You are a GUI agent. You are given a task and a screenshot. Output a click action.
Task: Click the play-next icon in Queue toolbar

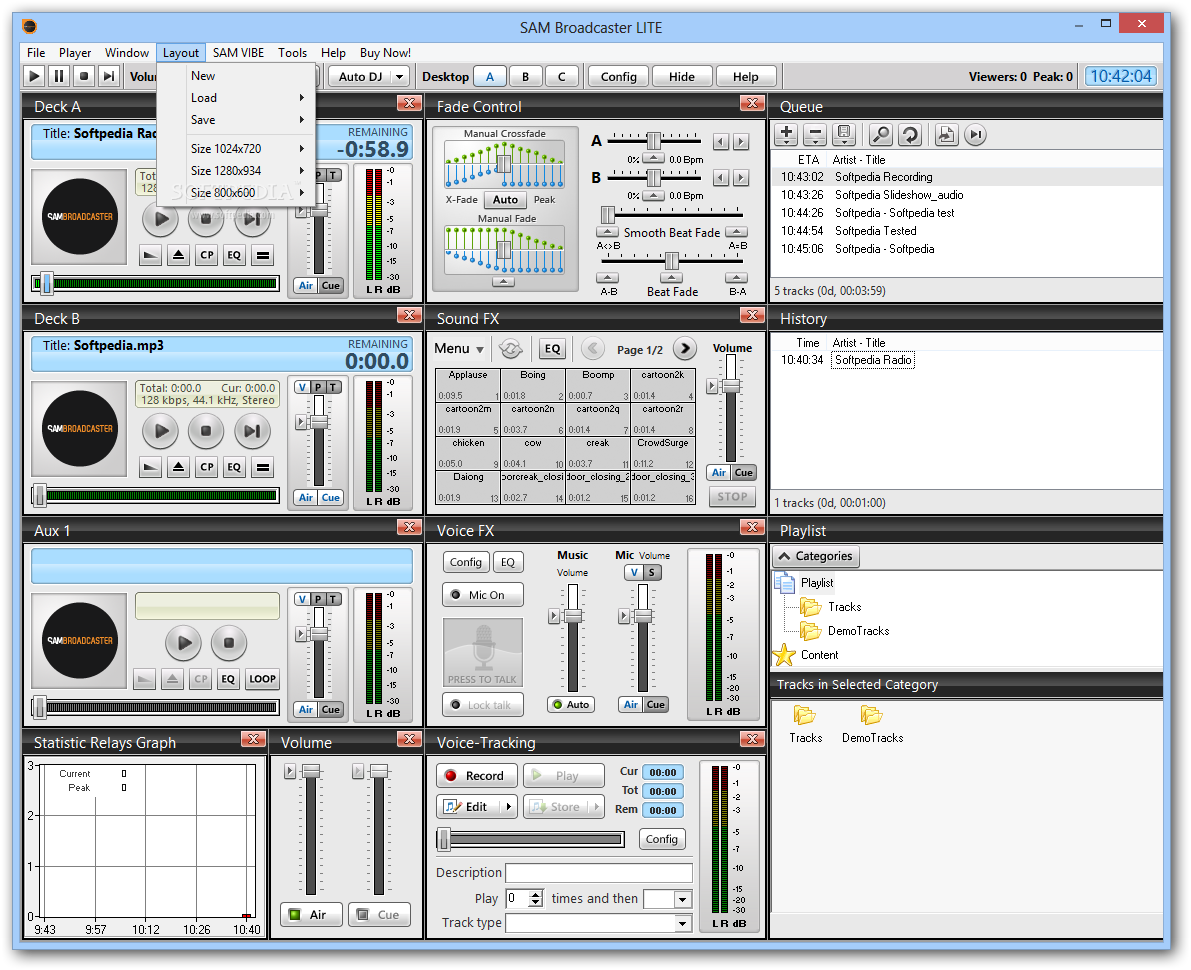[975, 135]
